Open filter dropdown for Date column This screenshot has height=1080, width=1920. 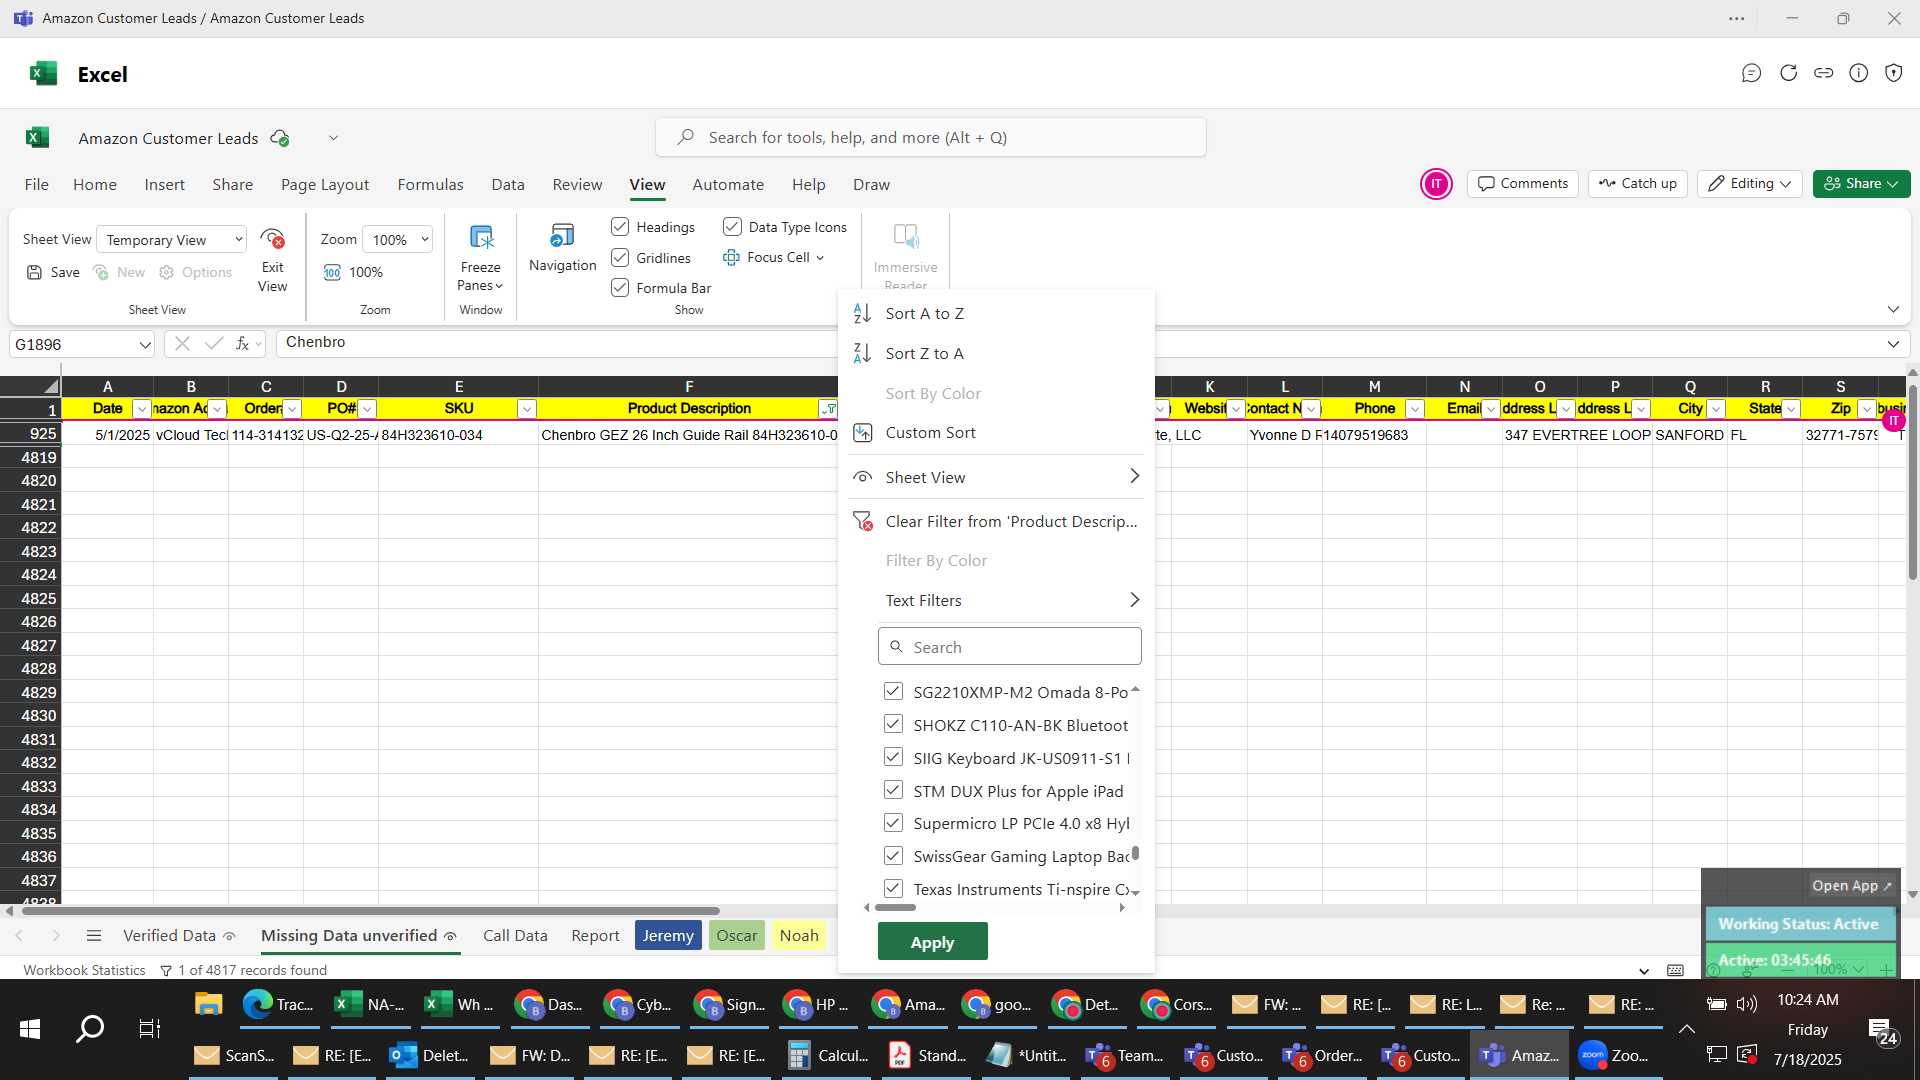pyautogui.click(x=141, y=408)
